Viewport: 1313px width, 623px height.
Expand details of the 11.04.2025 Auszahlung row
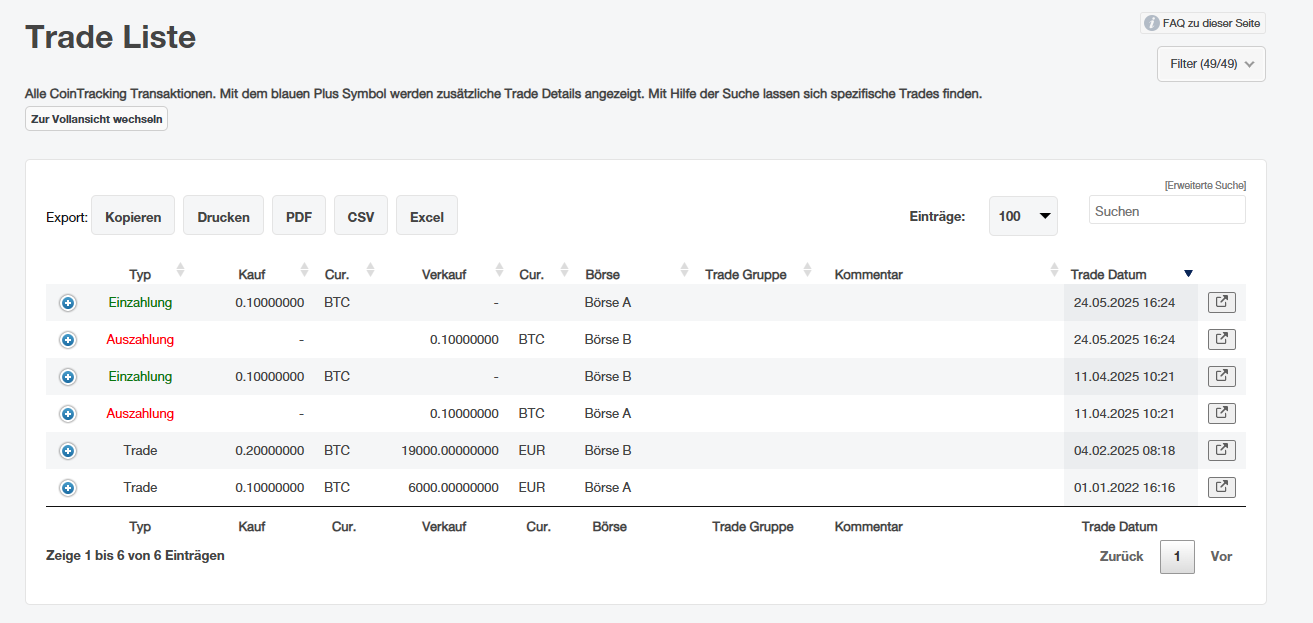[x=68, y=414]
